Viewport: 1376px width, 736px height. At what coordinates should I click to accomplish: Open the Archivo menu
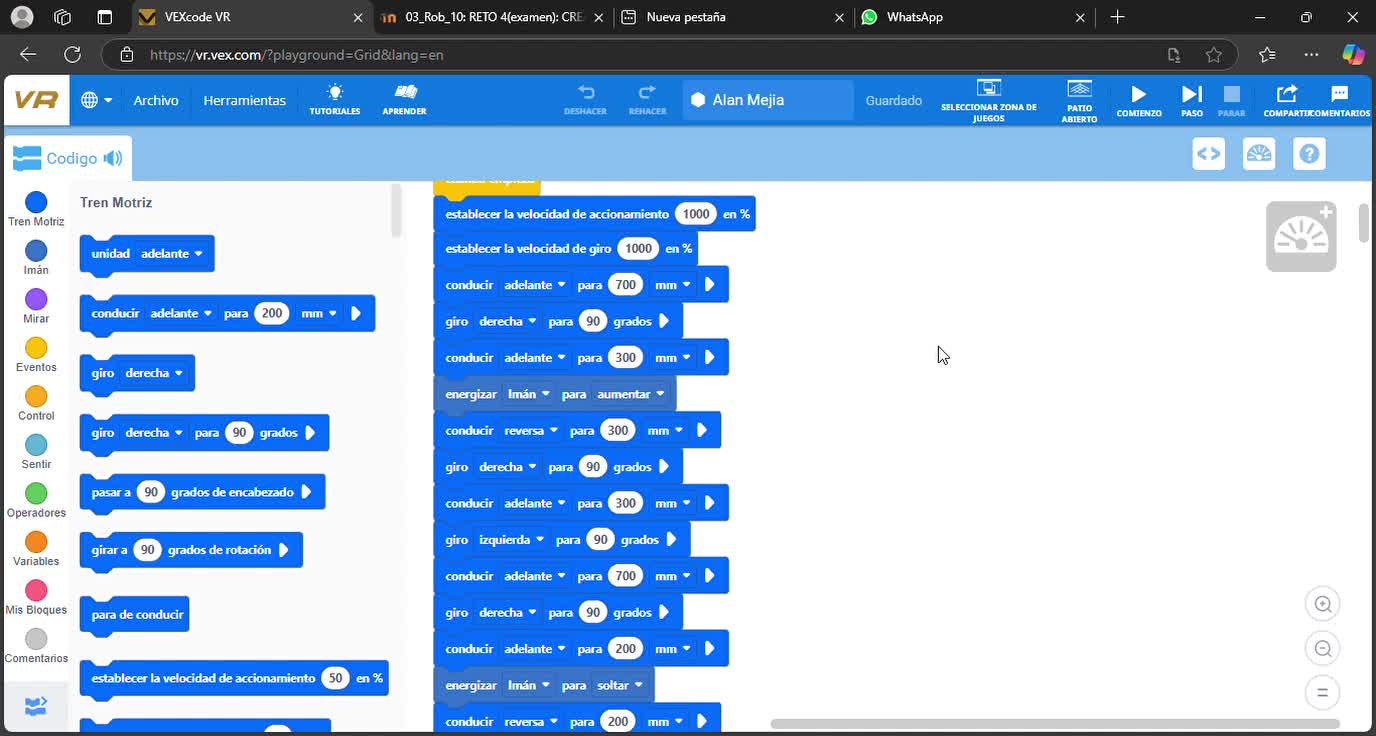coord(156,100)
